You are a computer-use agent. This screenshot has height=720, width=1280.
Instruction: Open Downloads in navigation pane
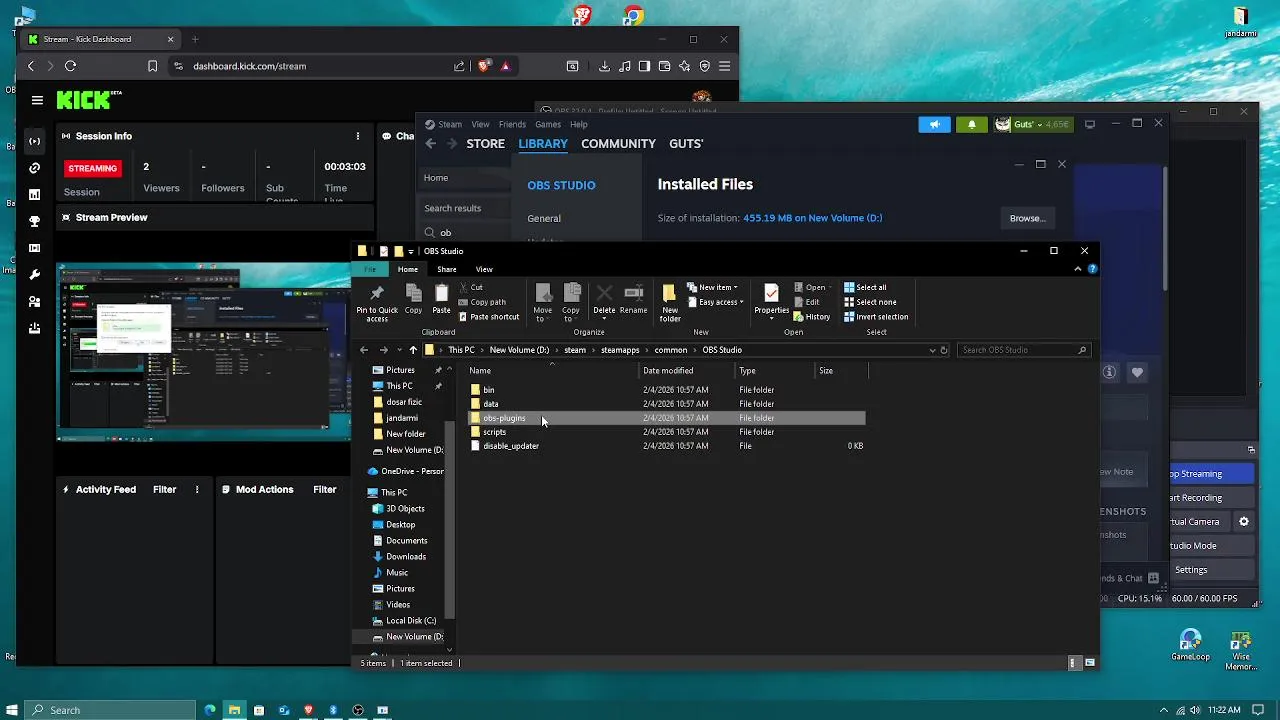point(406,557)
